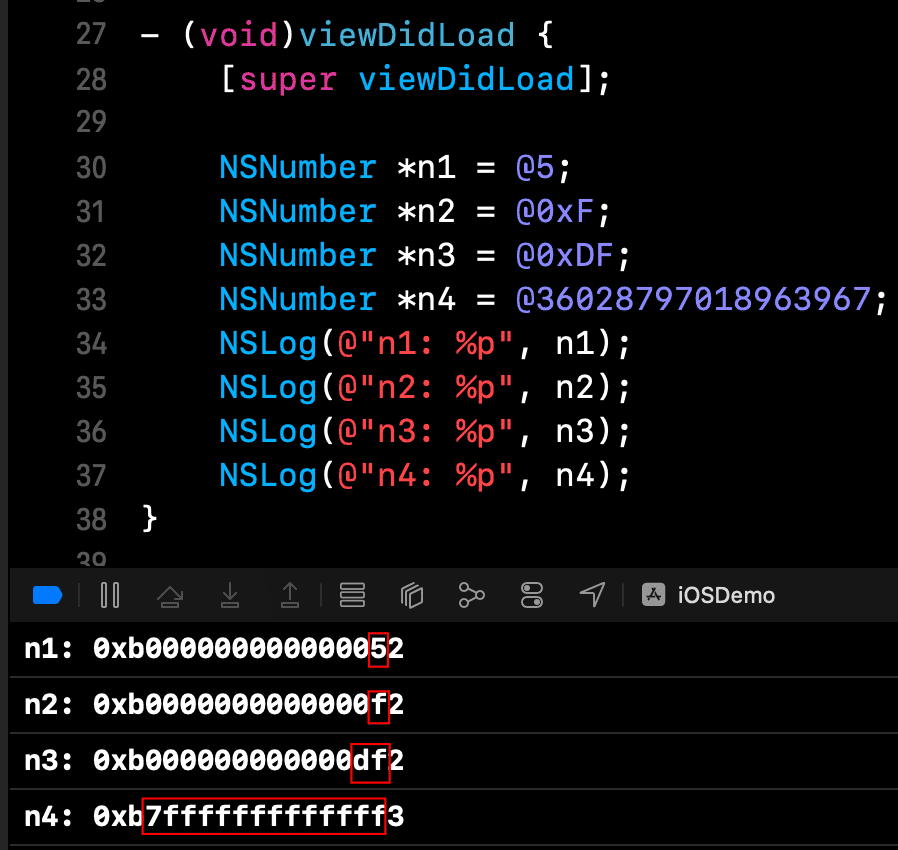Click the Step Out debug icon
Viewport: 898px width, 850px height.
(290, 596)
